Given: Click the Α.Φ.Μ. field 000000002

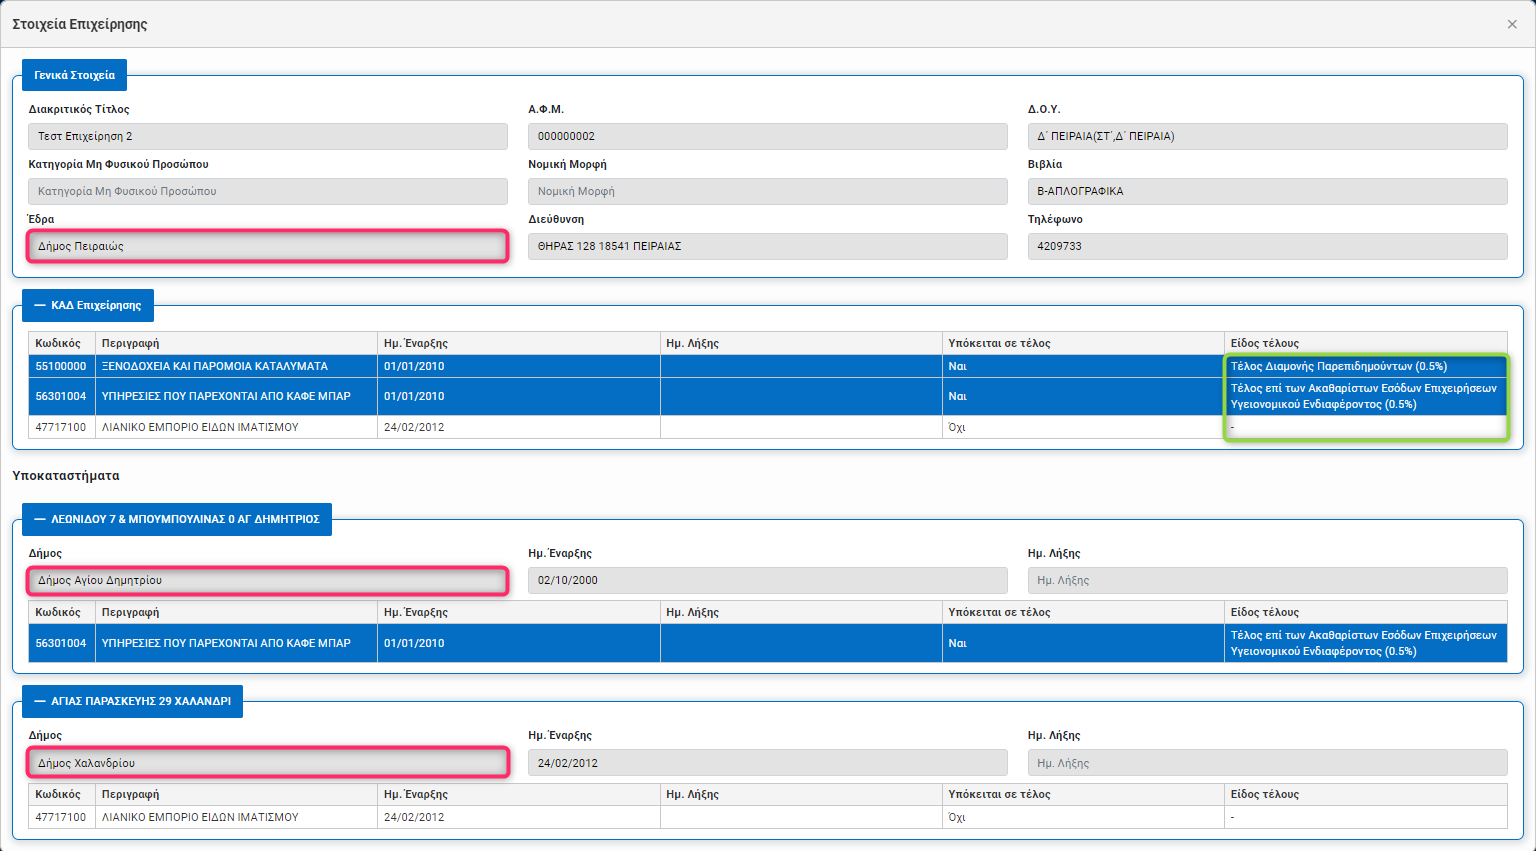Looking at the screenshot, I should (768, 136).
